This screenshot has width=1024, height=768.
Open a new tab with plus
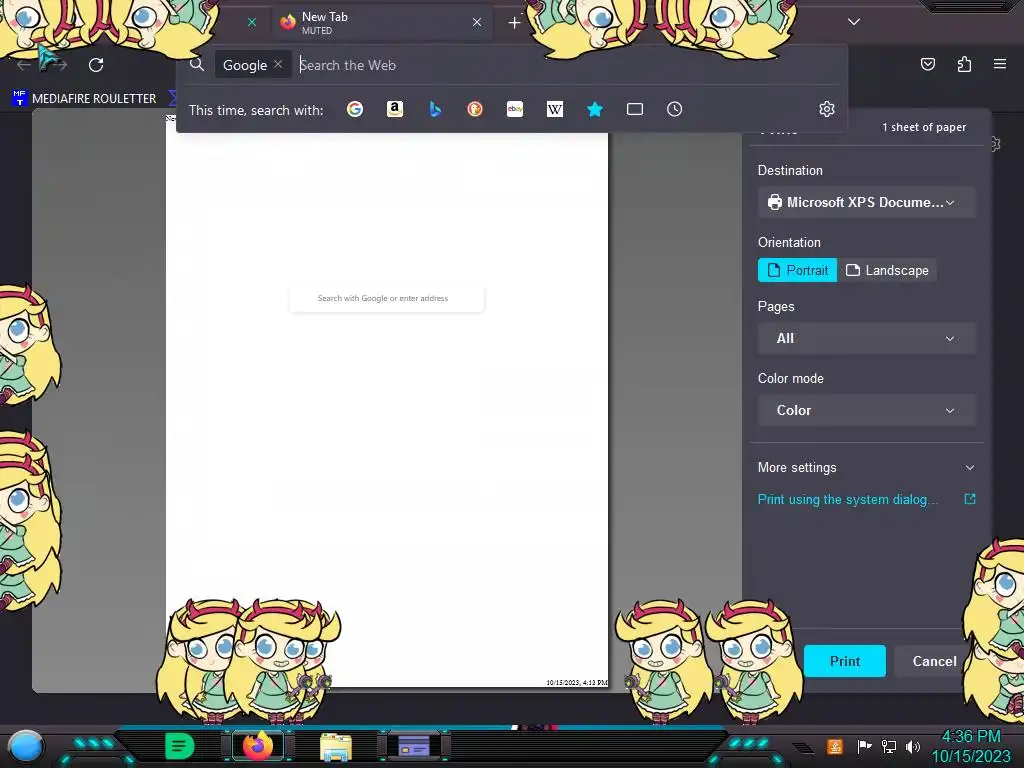[514, 23]
